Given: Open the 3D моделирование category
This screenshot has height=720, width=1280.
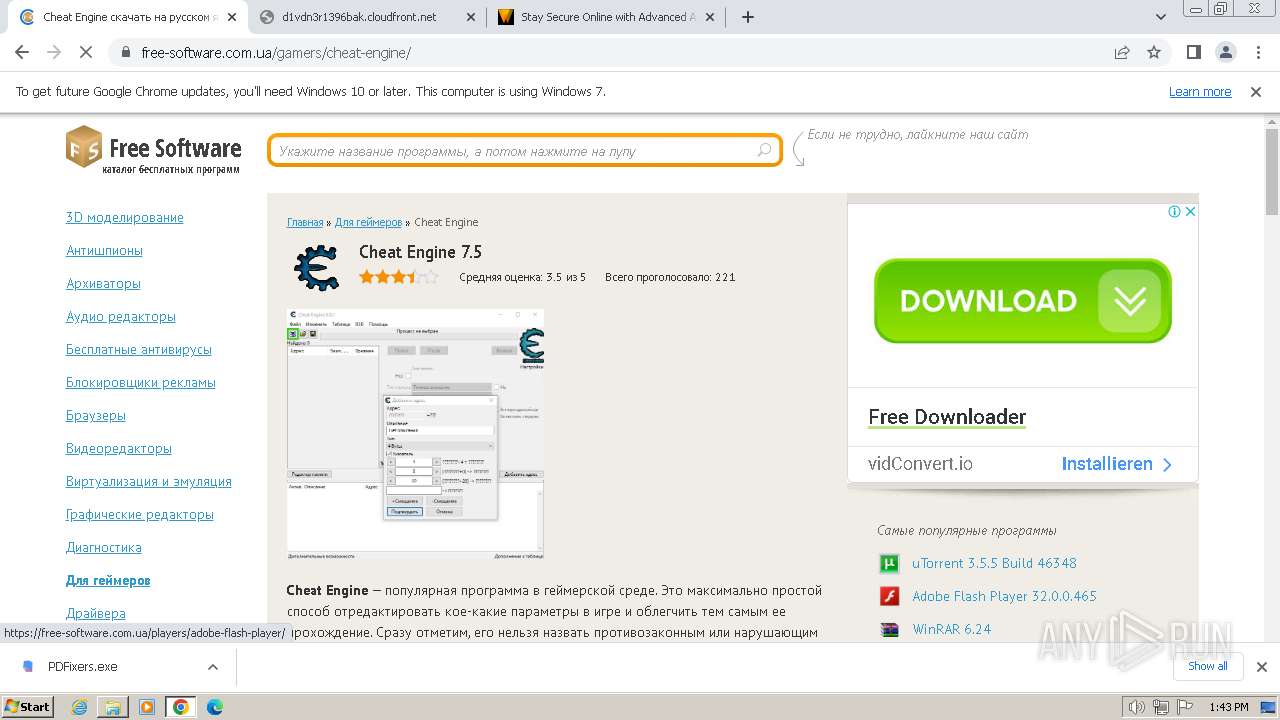Looking at the screenshot, I should click(x=125, y=217).
